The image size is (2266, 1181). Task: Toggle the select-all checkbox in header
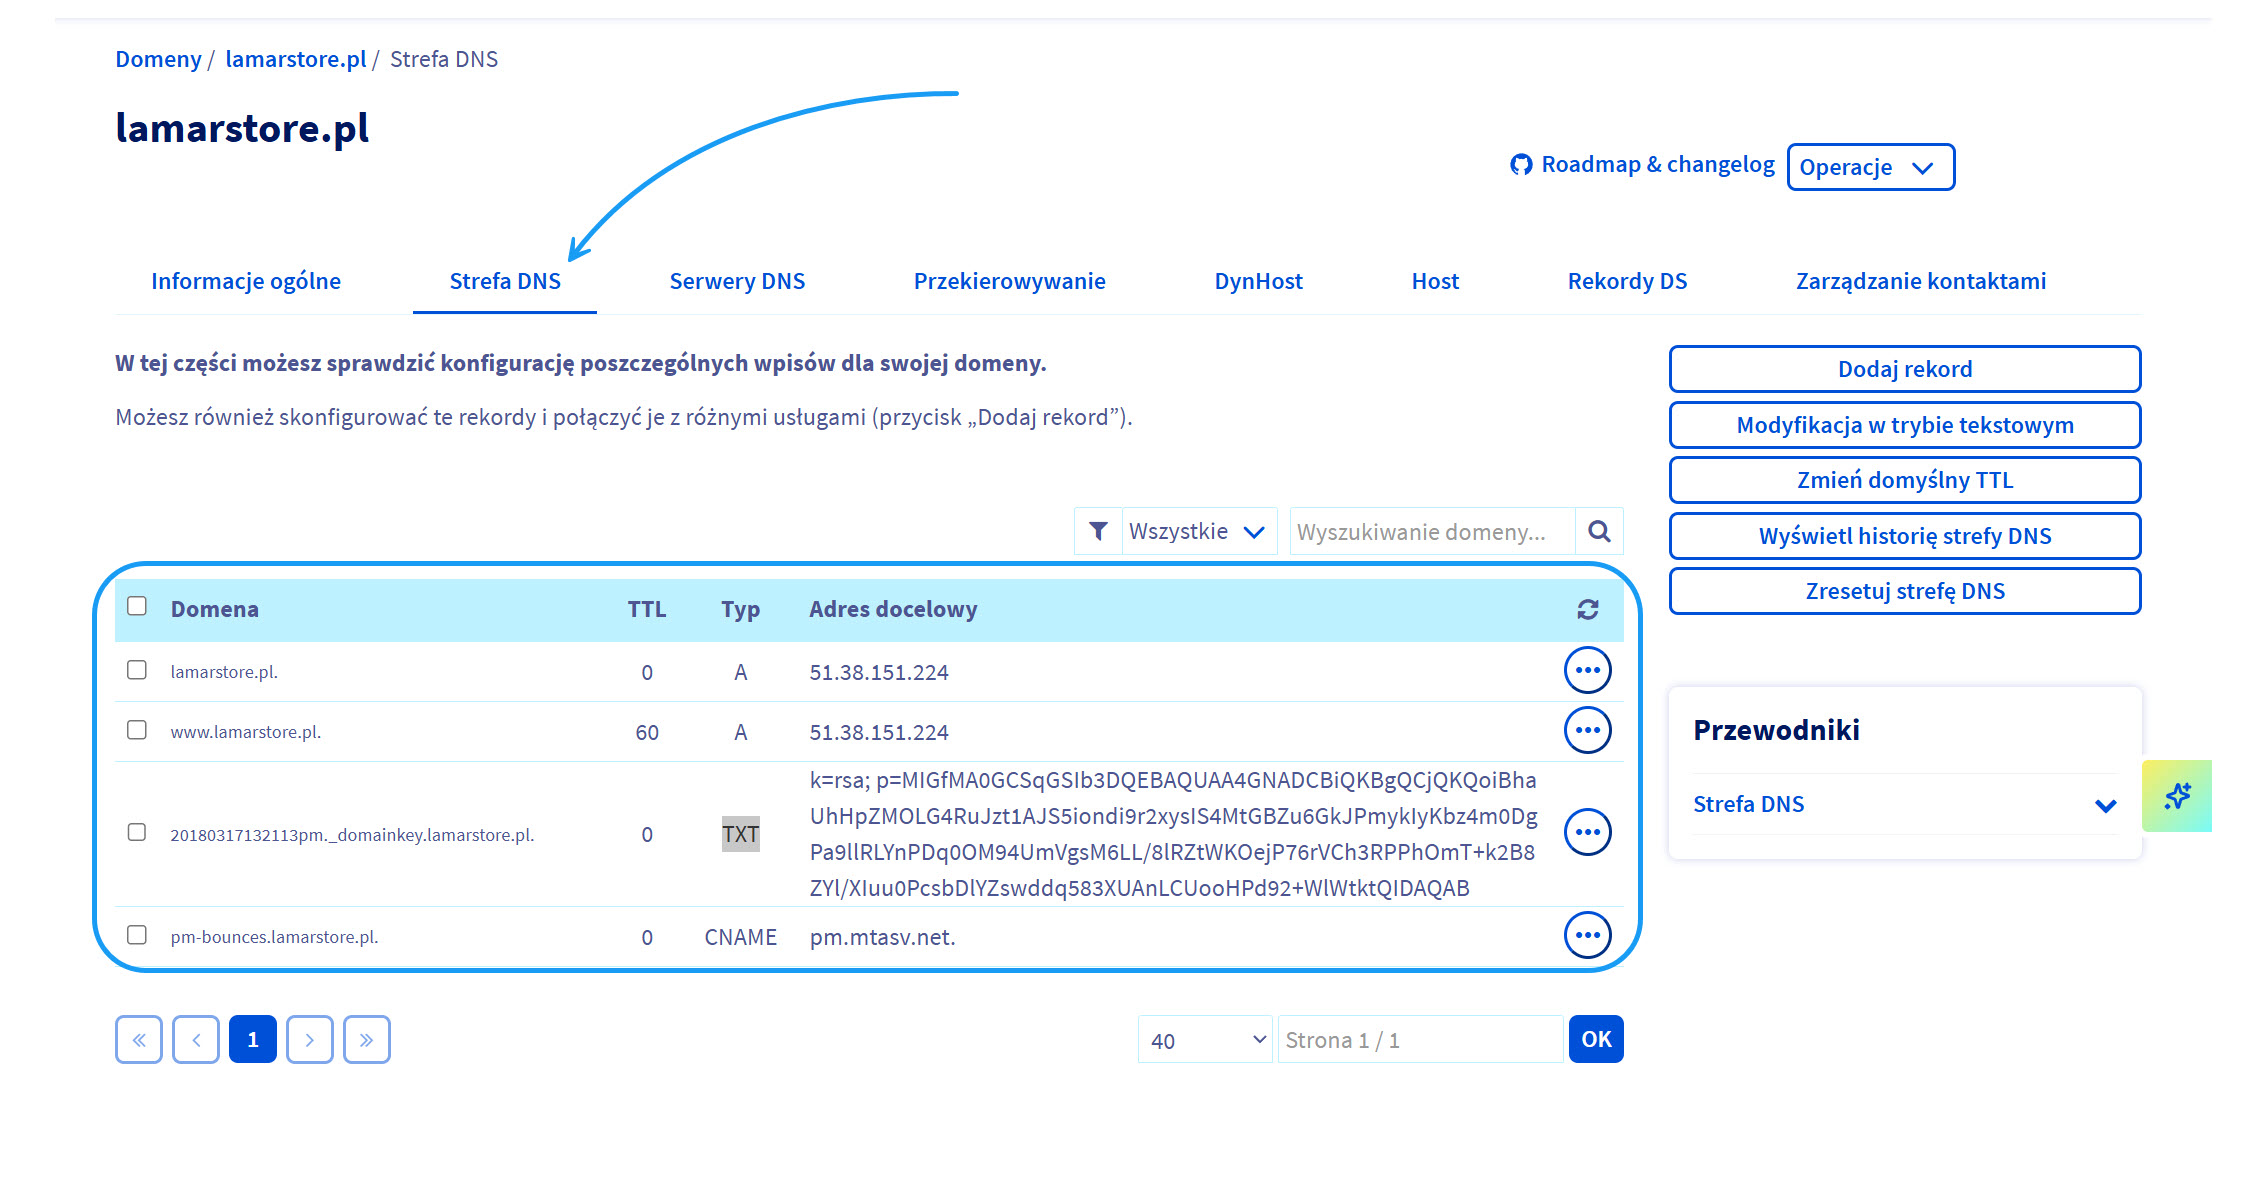tap(137, 606)
